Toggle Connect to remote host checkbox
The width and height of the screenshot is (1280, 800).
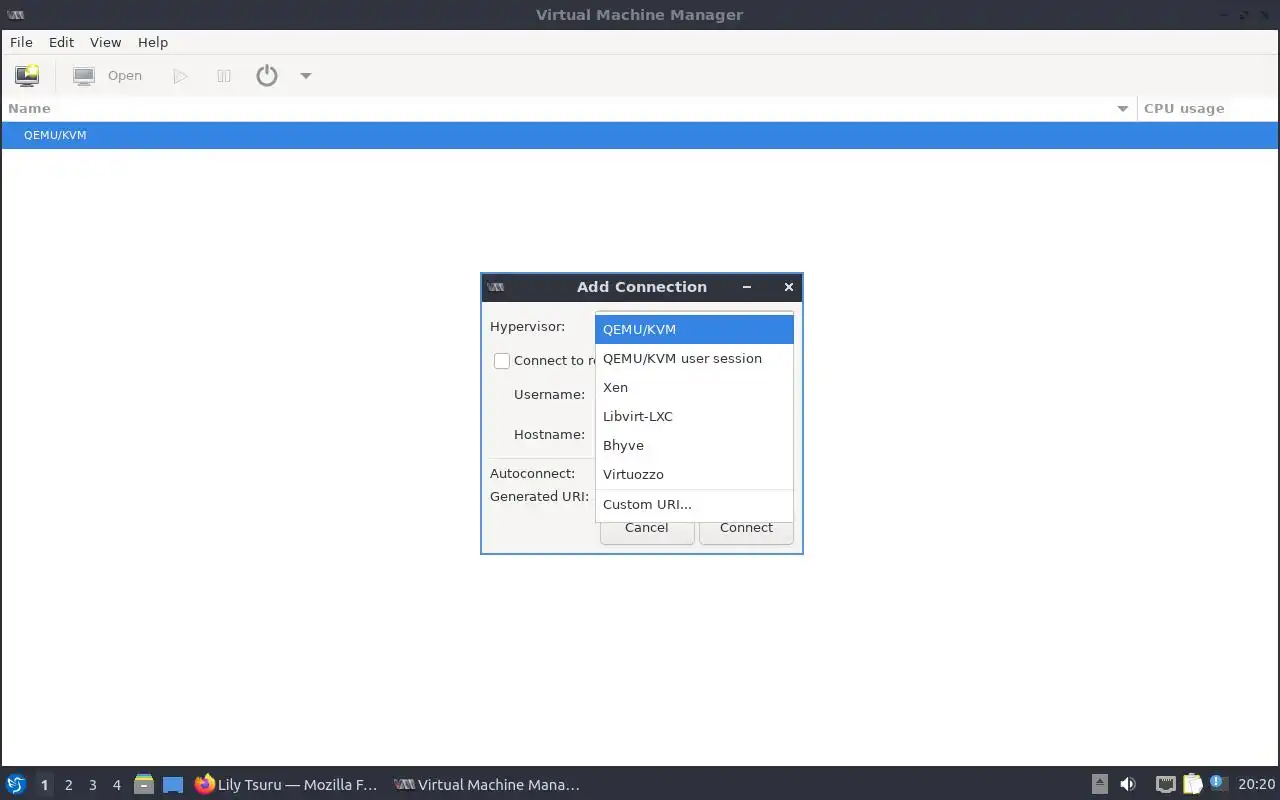[502, 361]
